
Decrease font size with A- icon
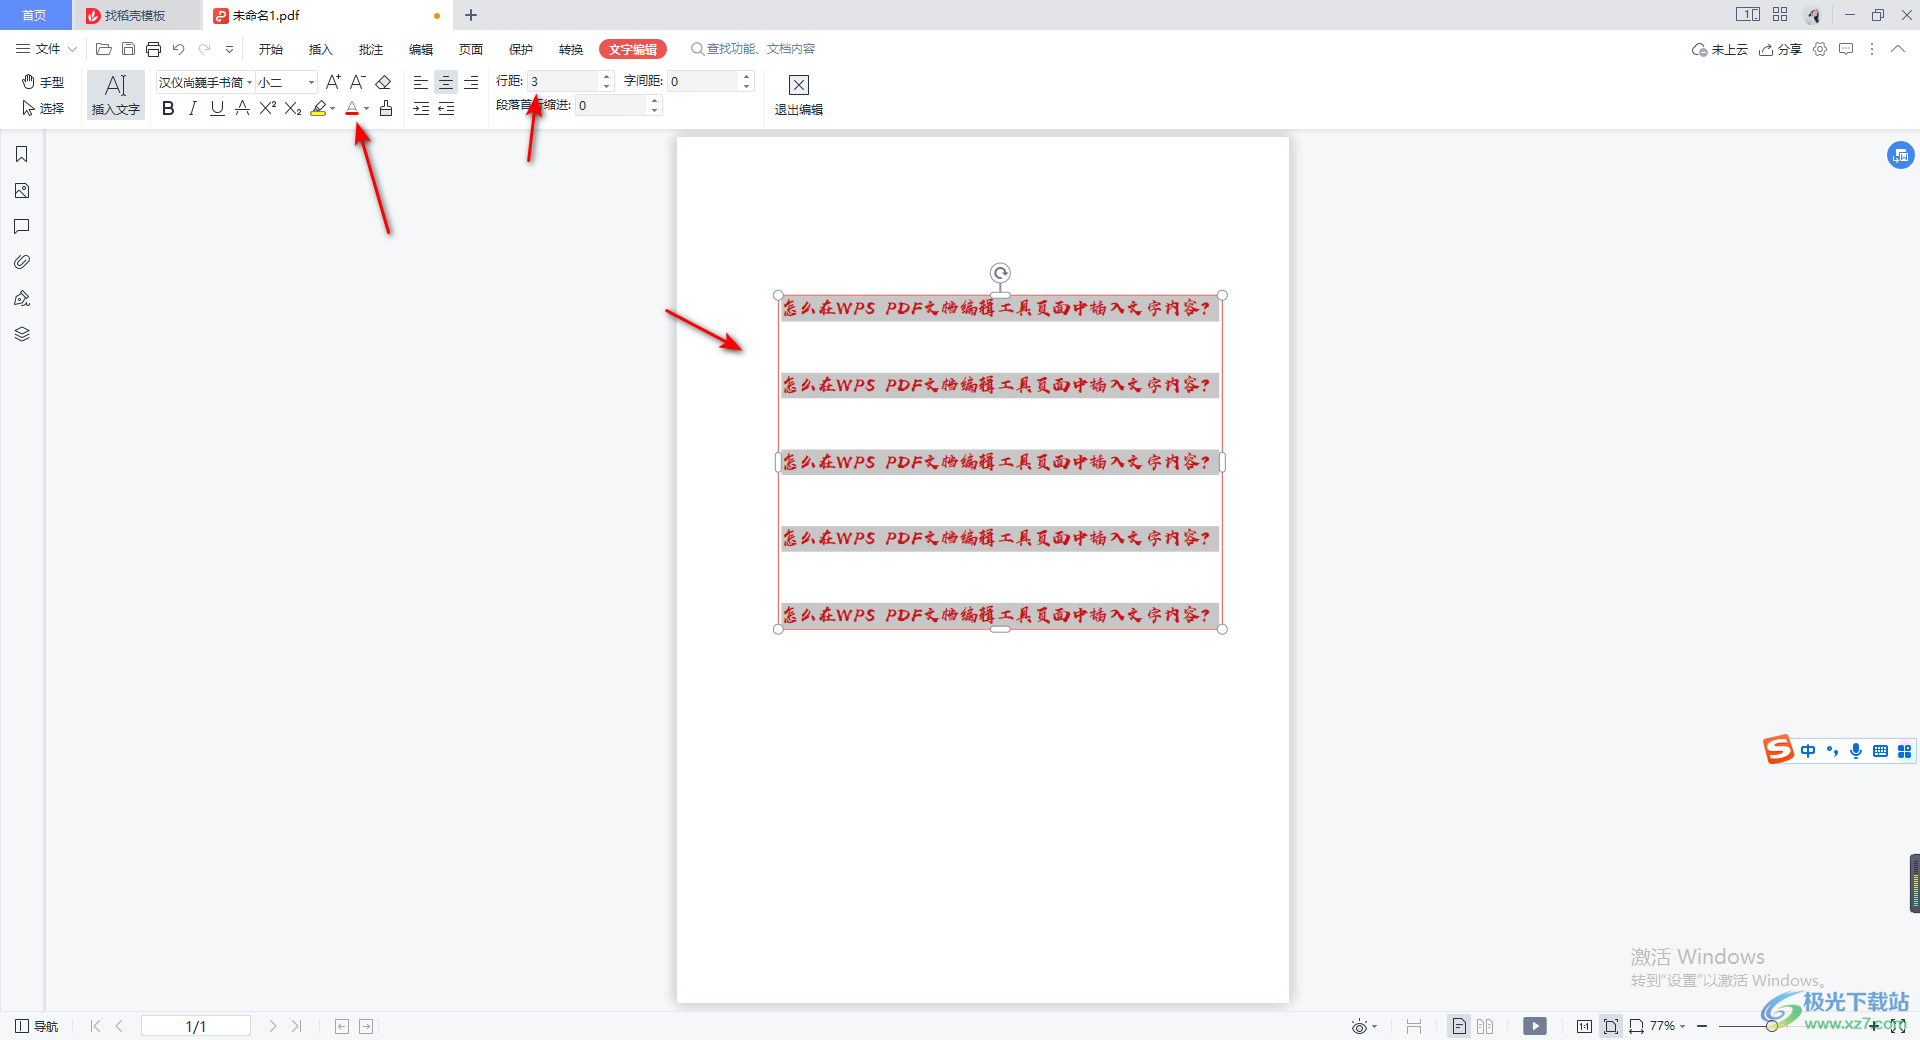coord(358,82)
